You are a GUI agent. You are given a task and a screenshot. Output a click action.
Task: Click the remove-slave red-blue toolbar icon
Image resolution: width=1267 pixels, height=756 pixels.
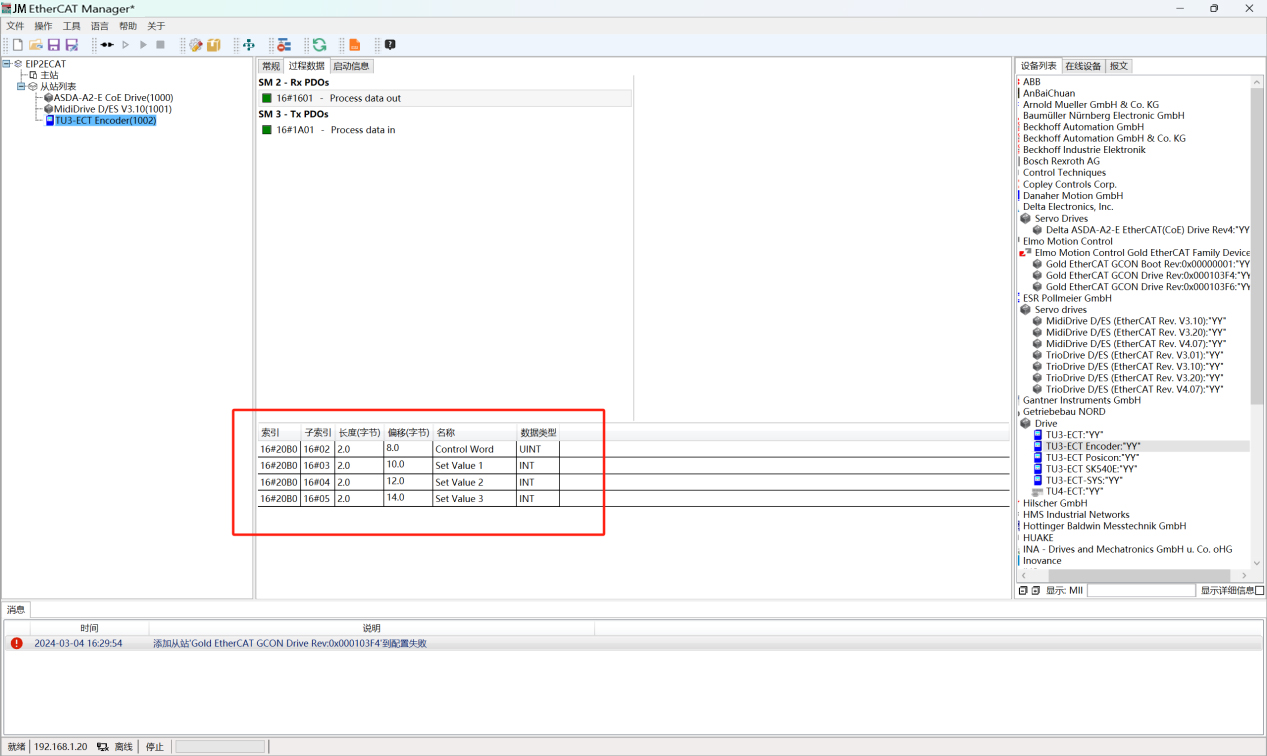pos(284,45)
